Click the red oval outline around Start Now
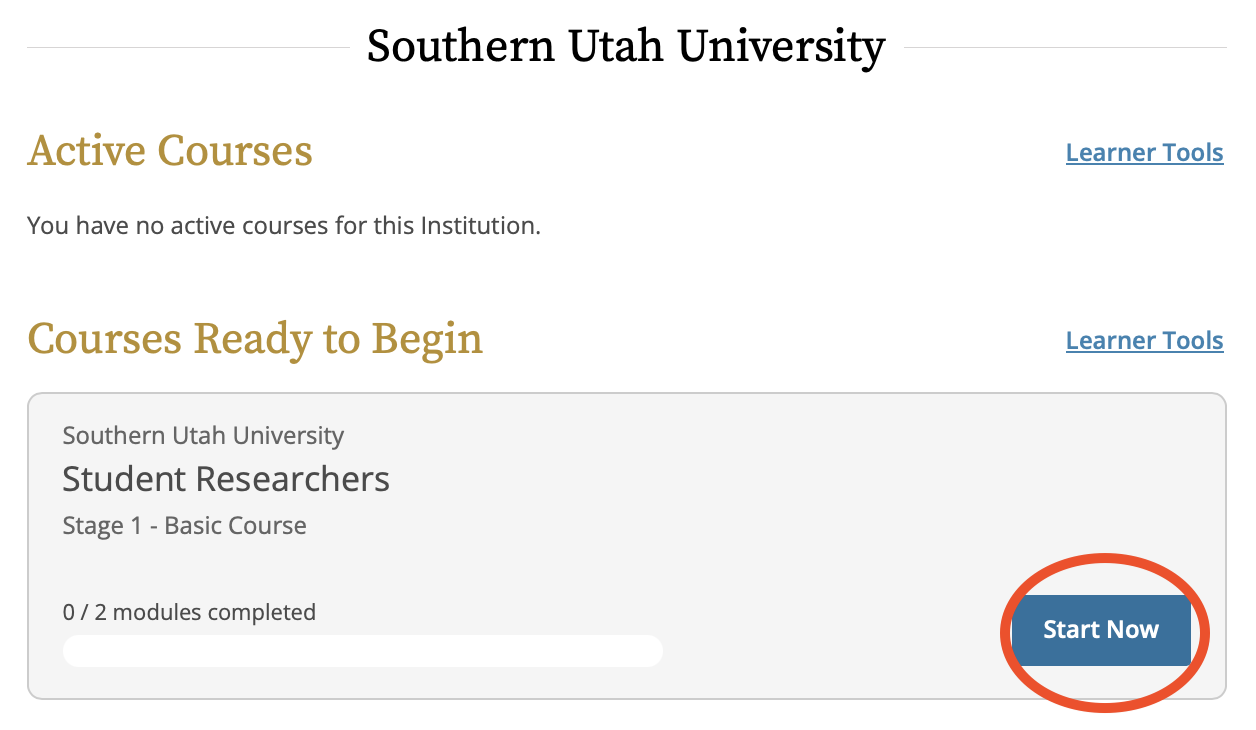 pos(1105,557)
